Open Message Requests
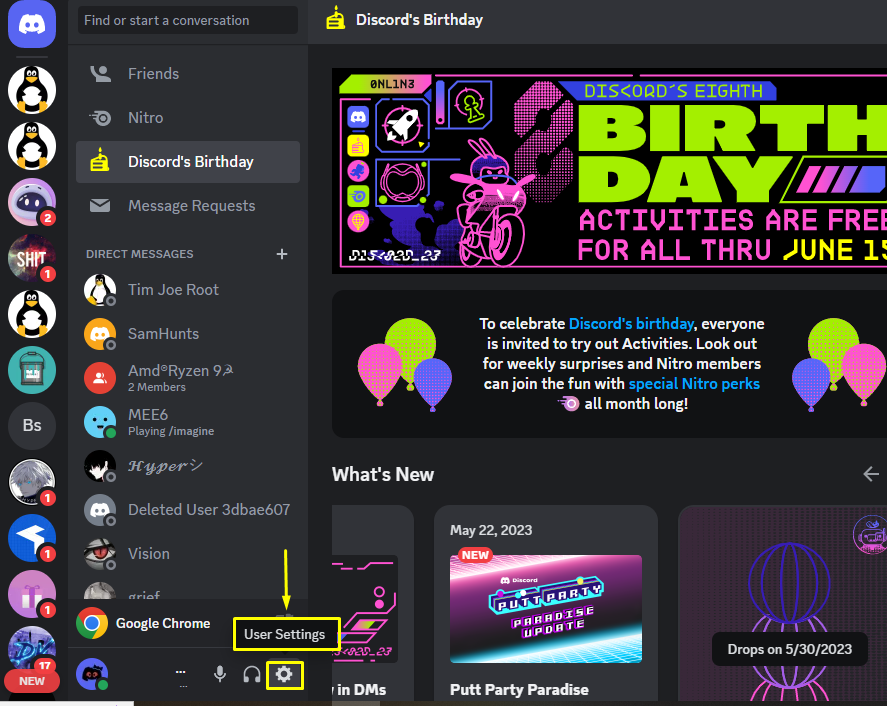887x706 pixels. click(188, 206)
